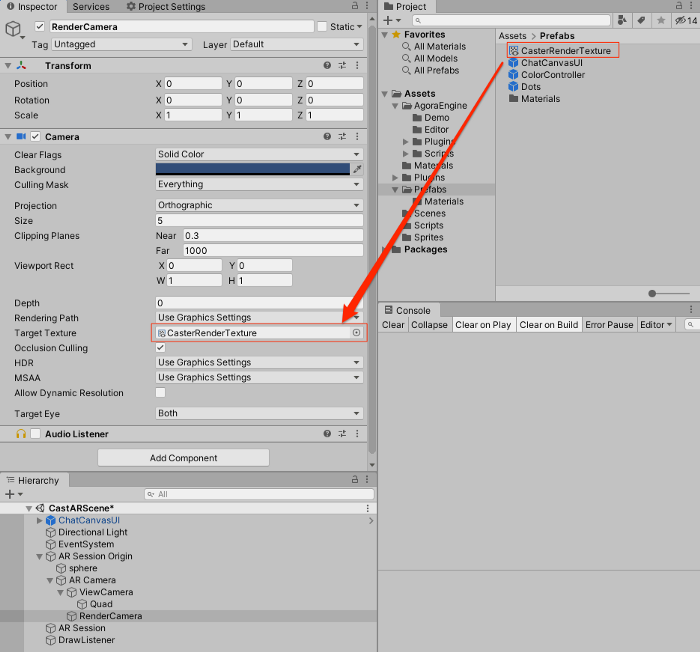This screenshot has width=700, height=652.
Task: Click Inspector vertical scrollbar
Action: [372, 241]
